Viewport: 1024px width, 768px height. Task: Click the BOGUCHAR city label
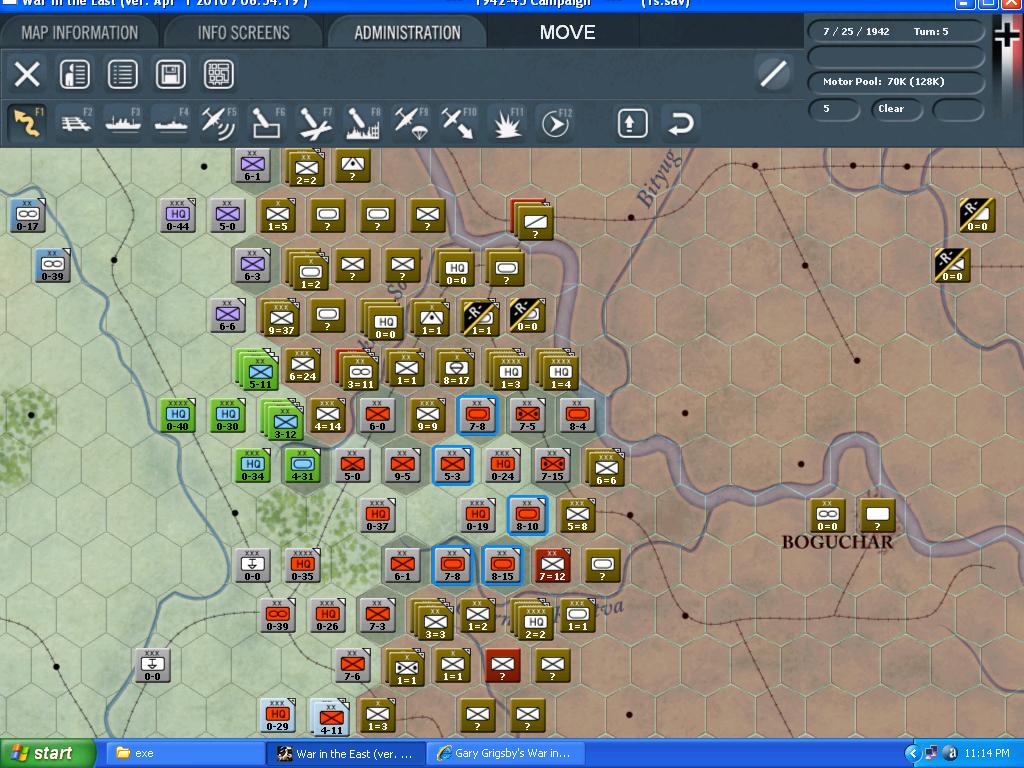[x=837, y=542]
